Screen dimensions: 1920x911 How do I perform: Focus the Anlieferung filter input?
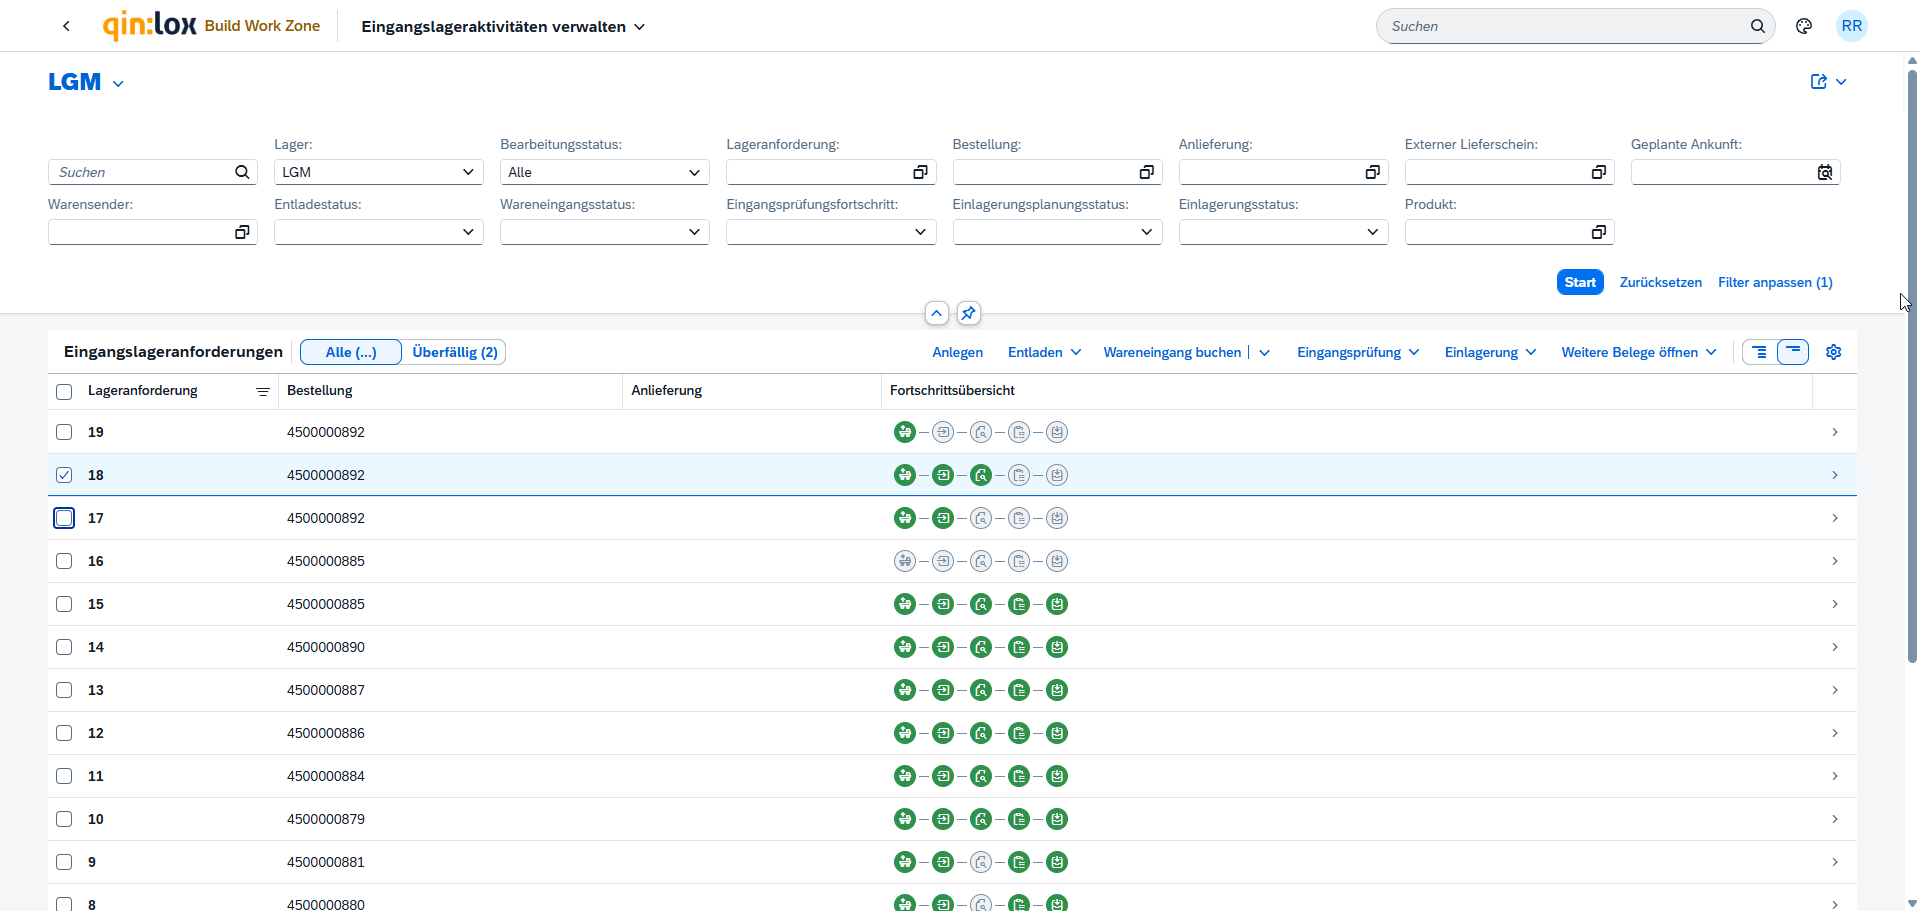click(x=1271, y=172)
